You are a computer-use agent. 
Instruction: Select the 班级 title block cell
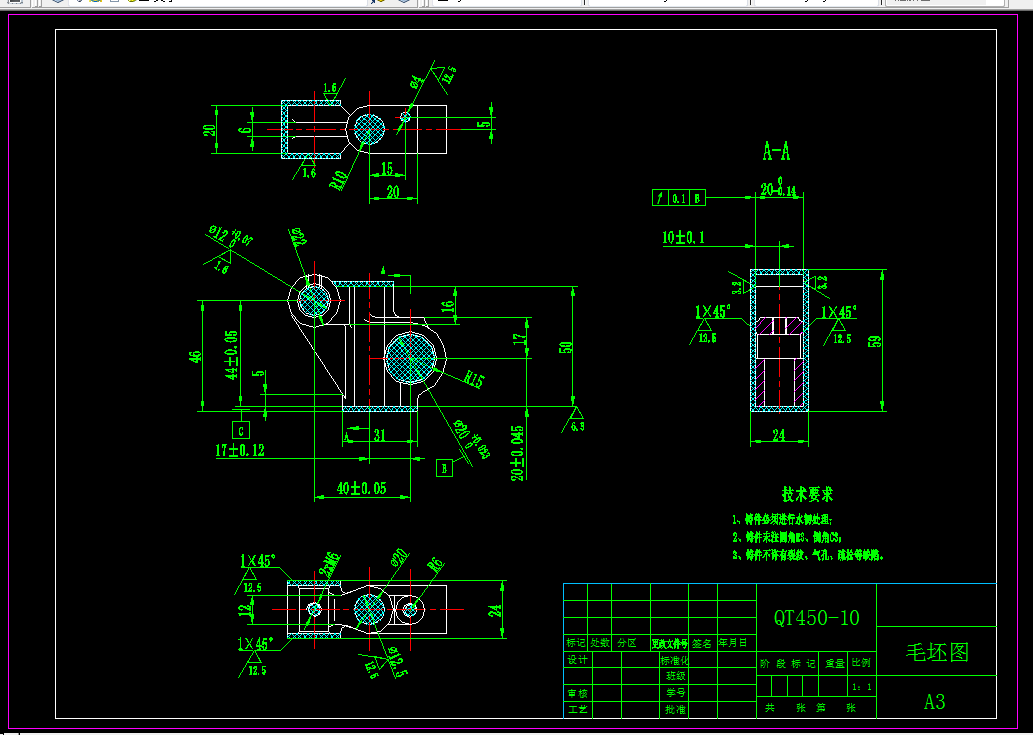(x=675, y=676)
